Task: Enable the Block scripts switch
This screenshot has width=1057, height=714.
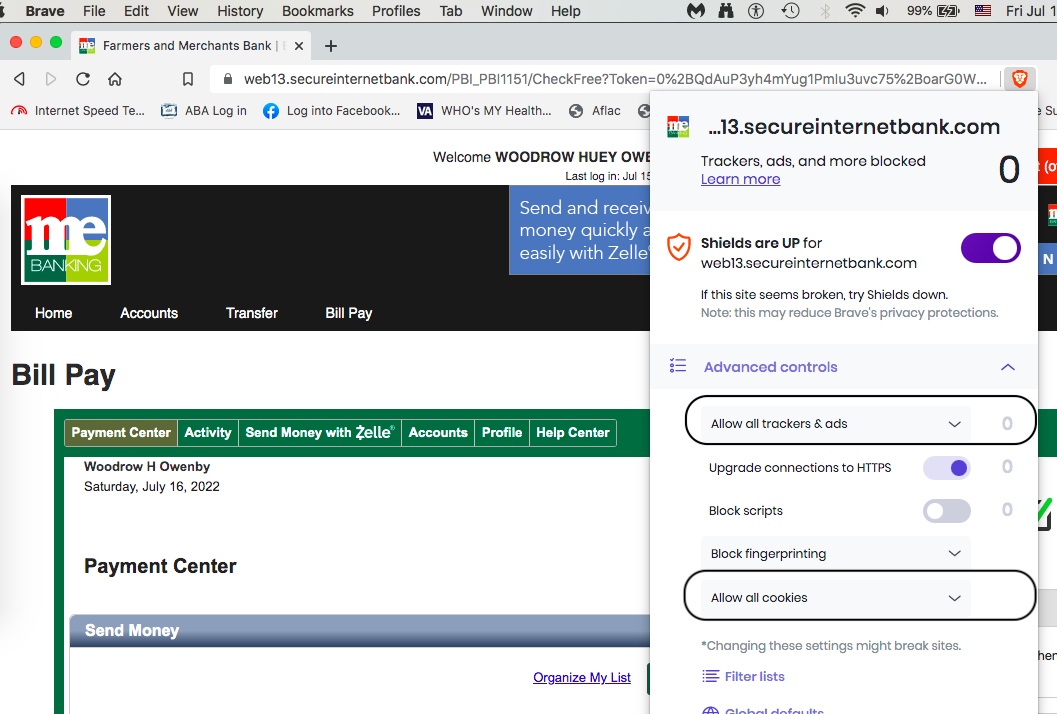Action: [x=946, y=511]
